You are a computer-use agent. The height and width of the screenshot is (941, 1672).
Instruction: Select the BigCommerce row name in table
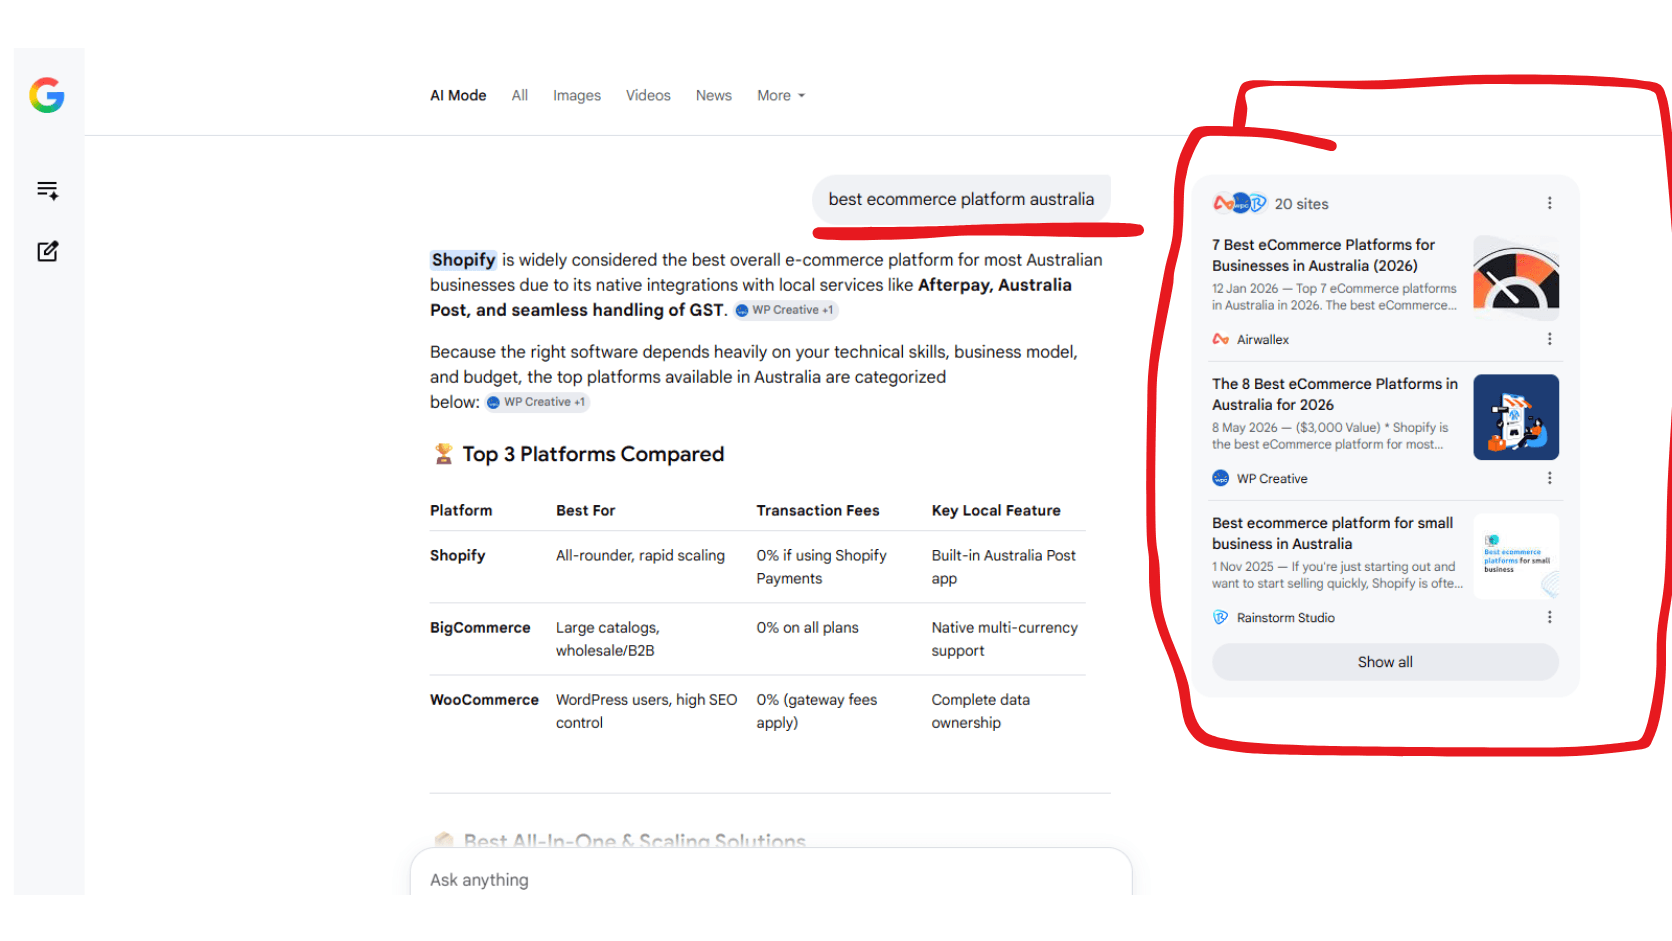(x=480, y=627)
